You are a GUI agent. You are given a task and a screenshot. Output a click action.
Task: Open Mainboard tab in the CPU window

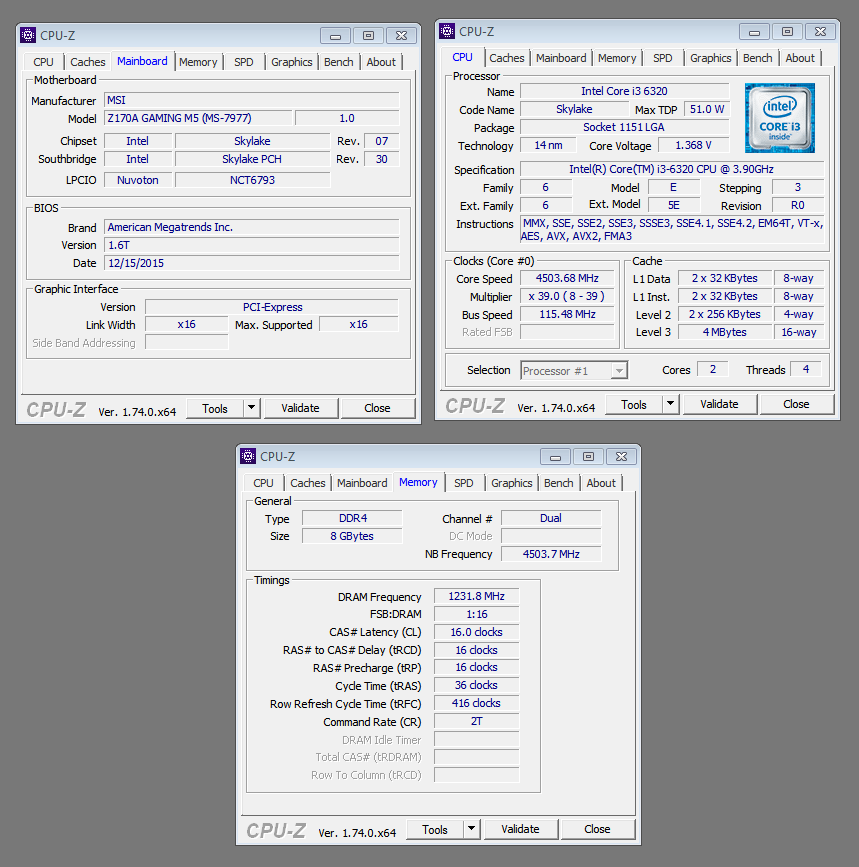pos(561,58)
